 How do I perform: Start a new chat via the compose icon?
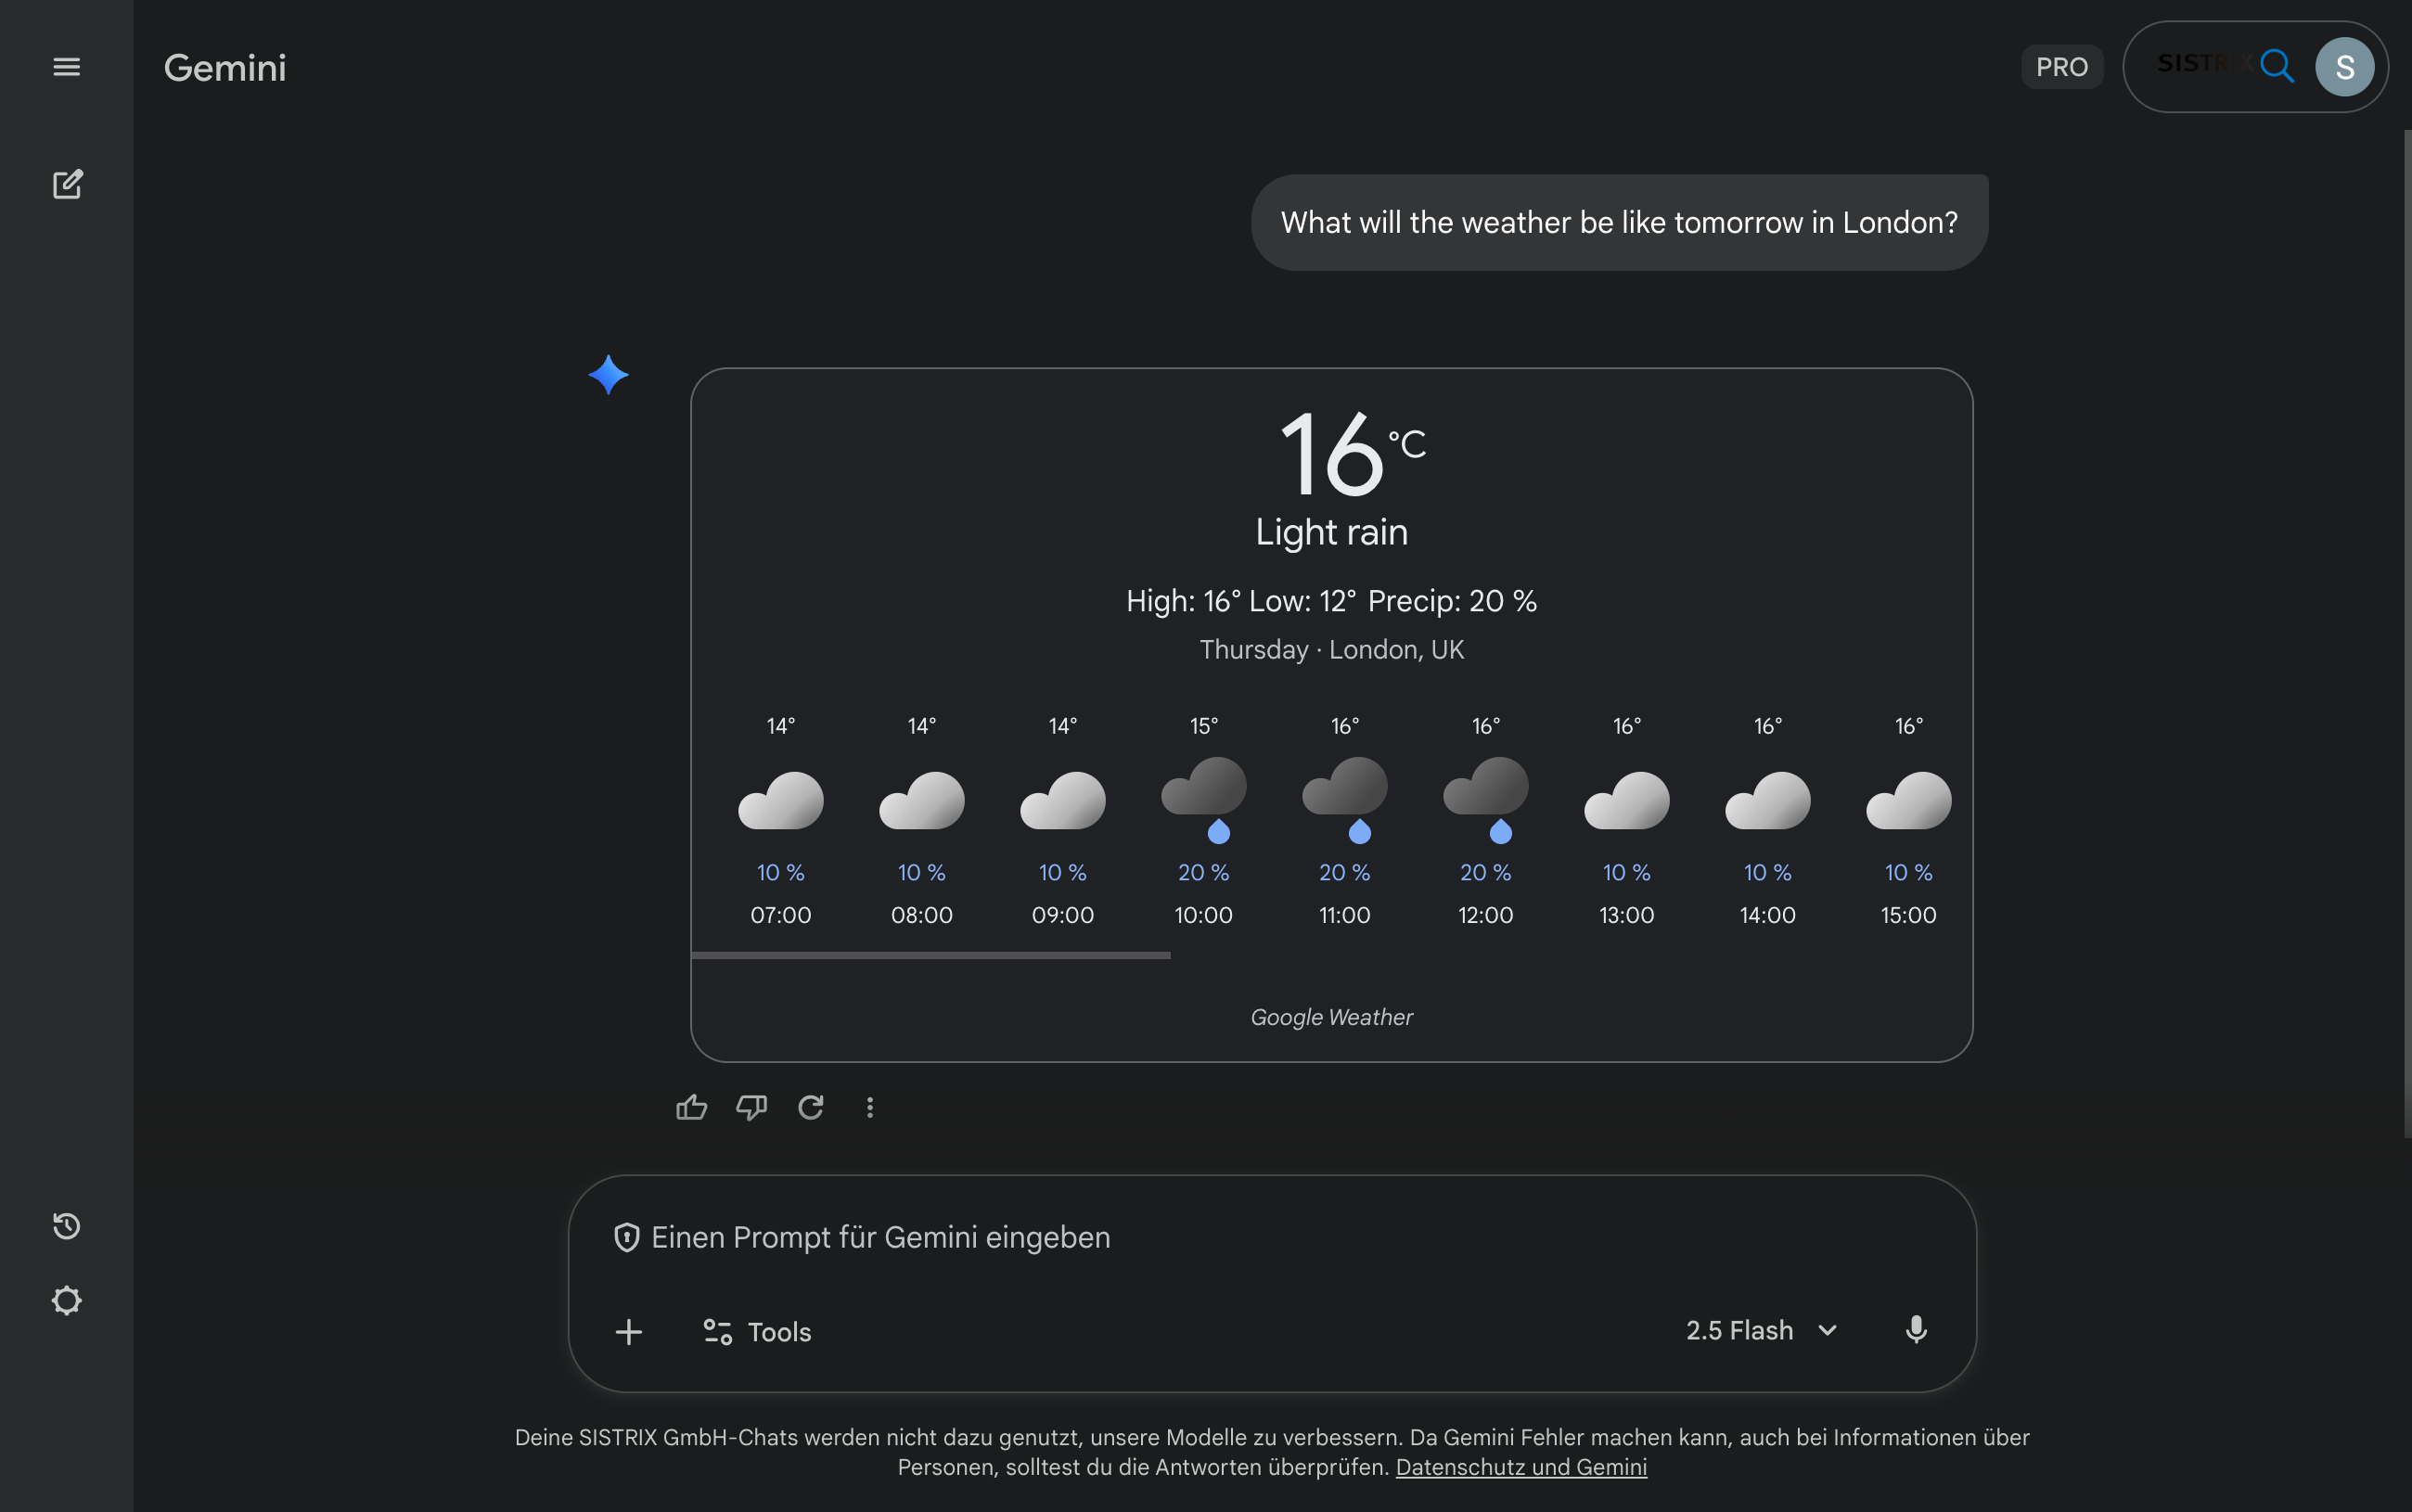[x=67, y=184]
